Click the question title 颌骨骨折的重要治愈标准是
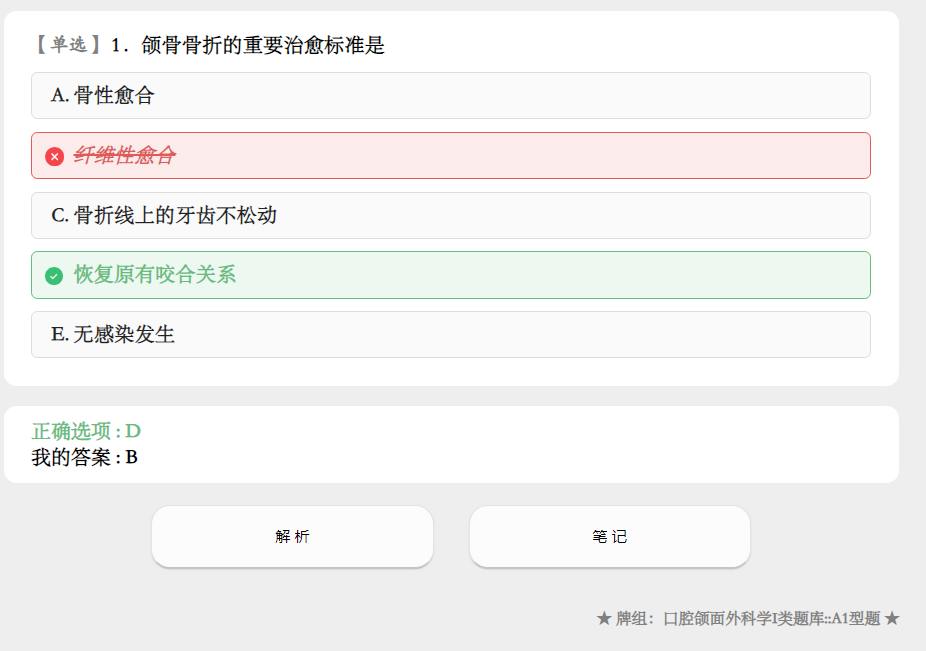Image resolution: width=926 pixels, height=651 pixels. (263, 45)
